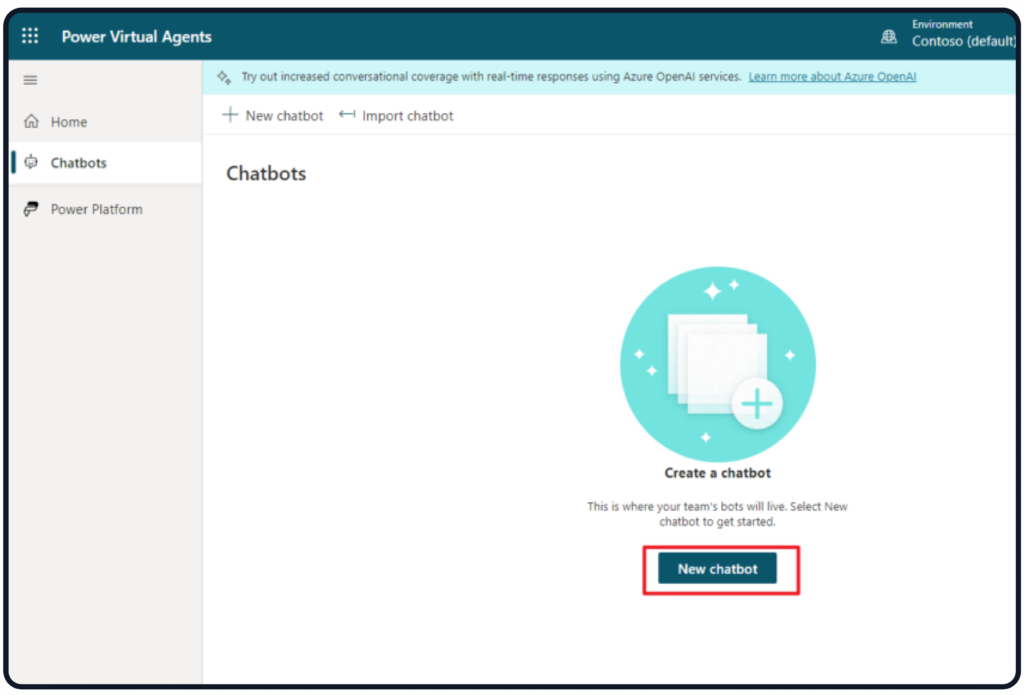The image size is (1024, 695).
Task: Click Import chatbot in the command bar
Action: pyautogui.click(x=396, y=116)
